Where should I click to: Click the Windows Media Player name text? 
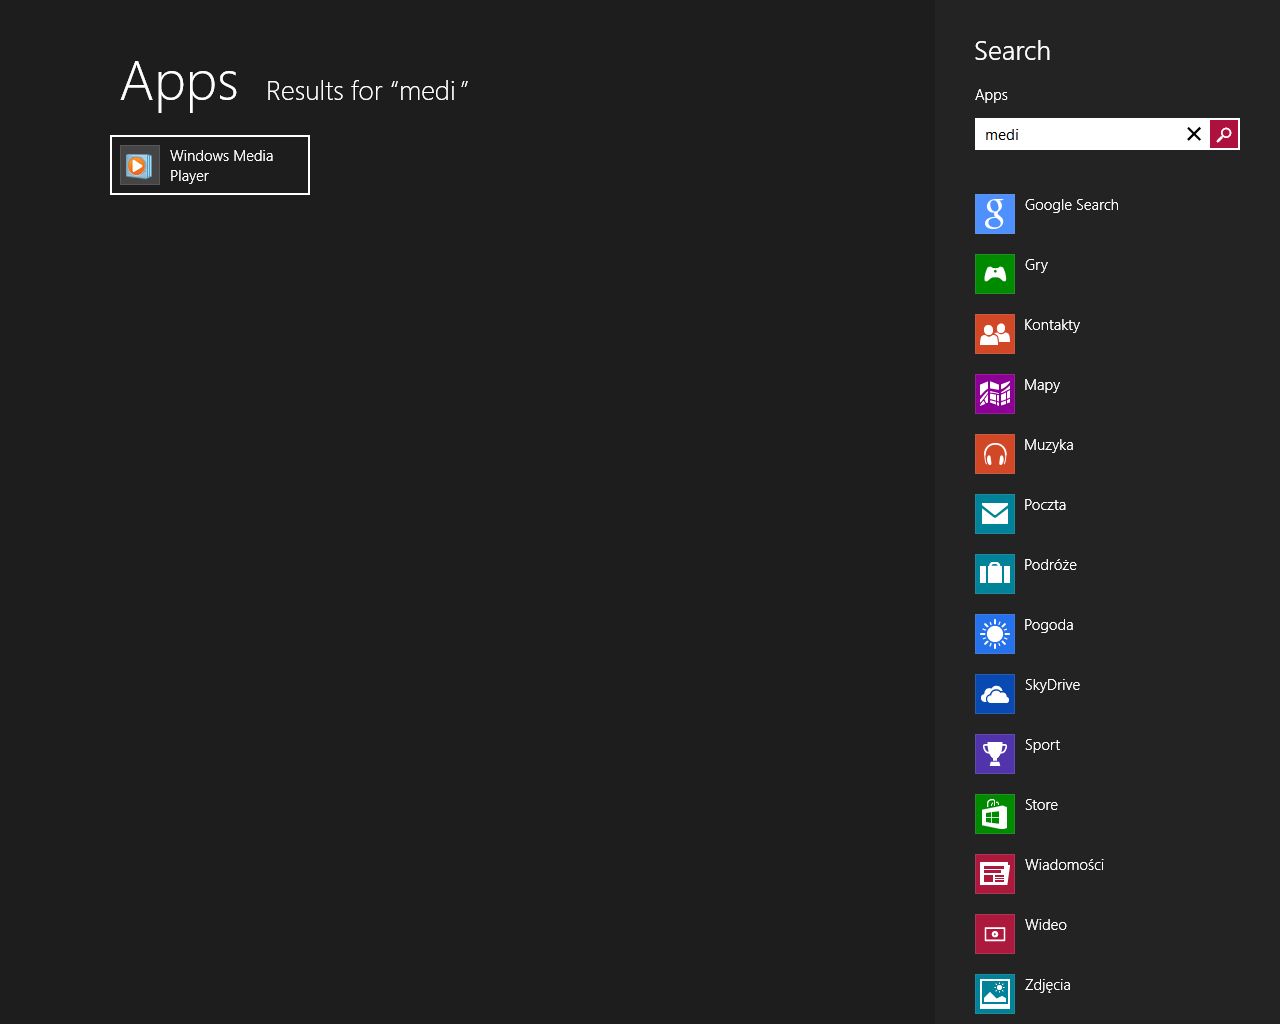(222, 166)
